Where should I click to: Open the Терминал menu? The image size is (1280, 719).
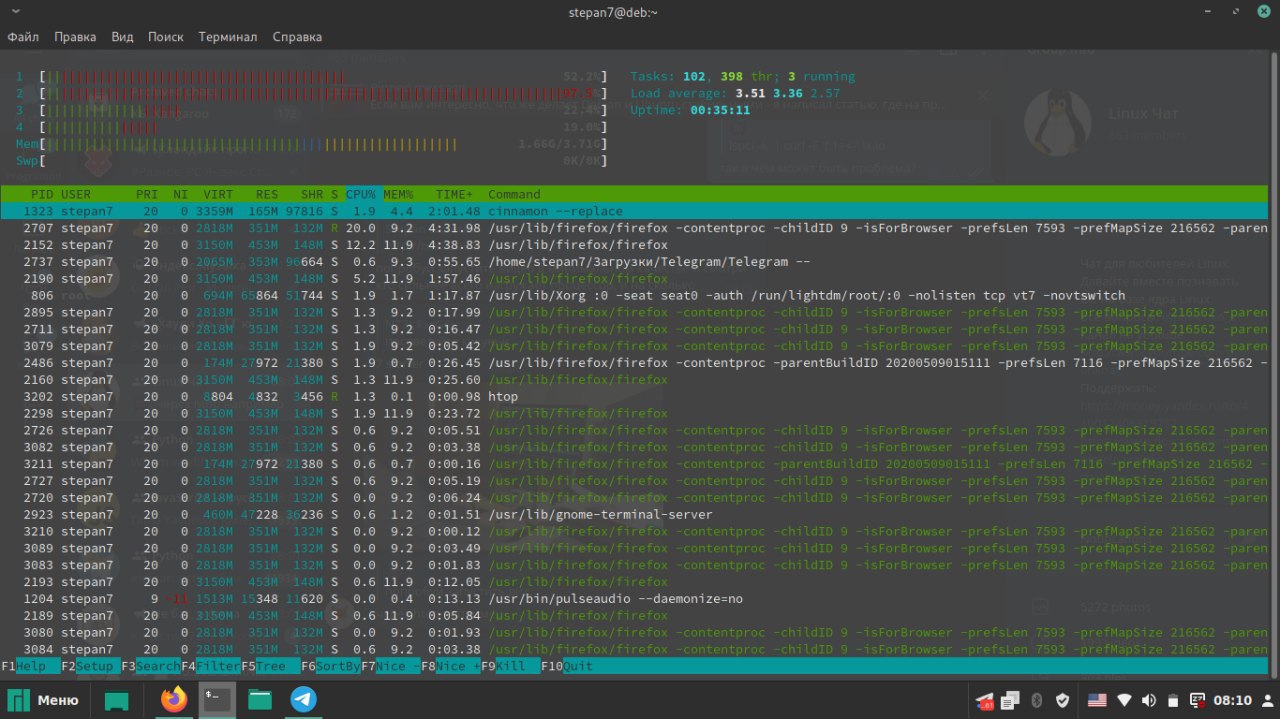227,37
